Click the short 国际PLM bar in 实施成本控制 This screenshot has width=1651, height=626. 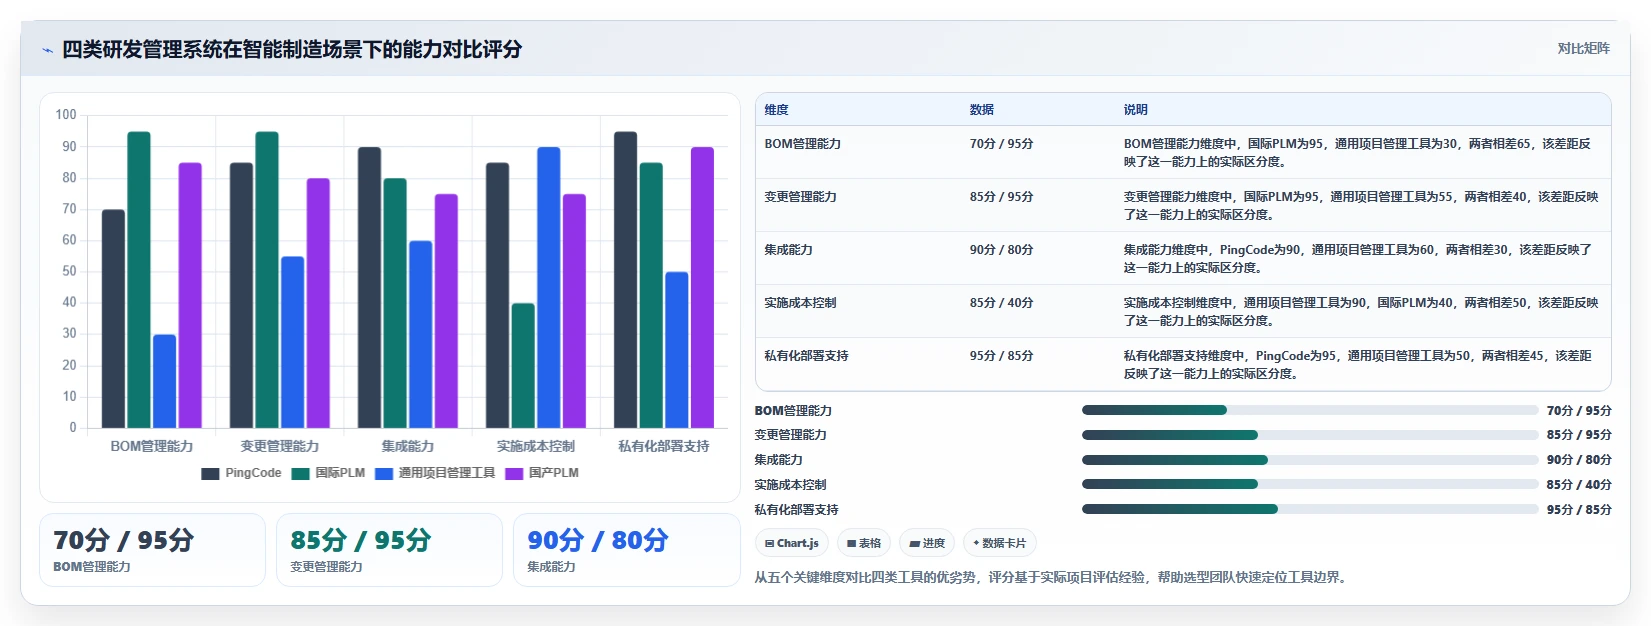coord(523,366)
